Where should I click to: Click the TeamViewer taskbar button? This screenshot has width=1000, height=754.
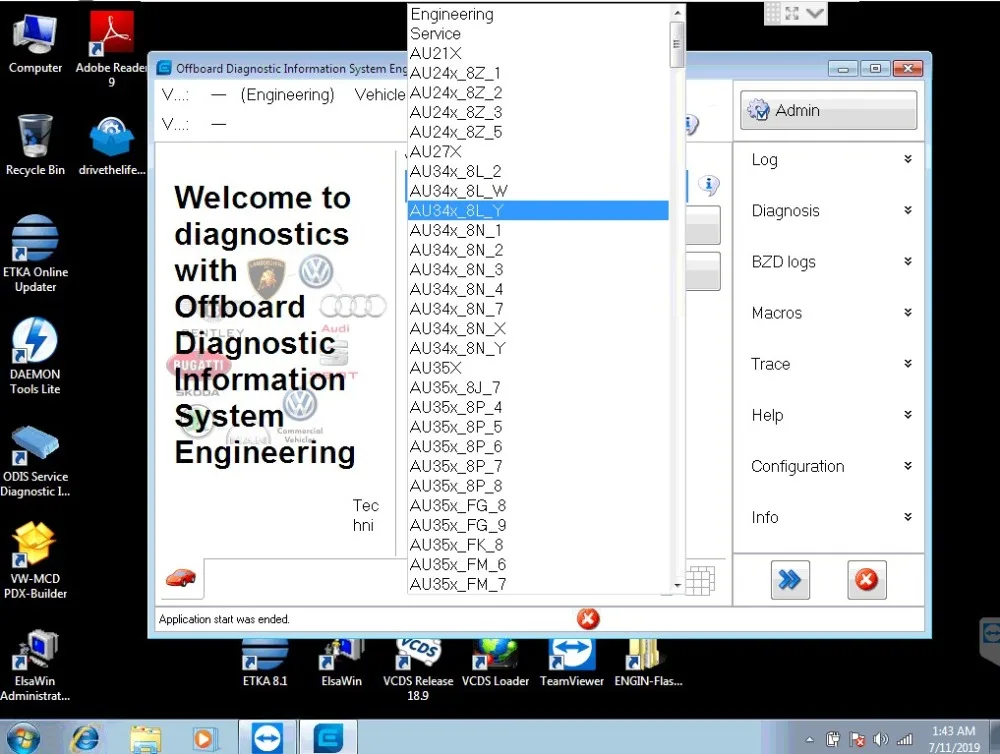pos(267,738)
